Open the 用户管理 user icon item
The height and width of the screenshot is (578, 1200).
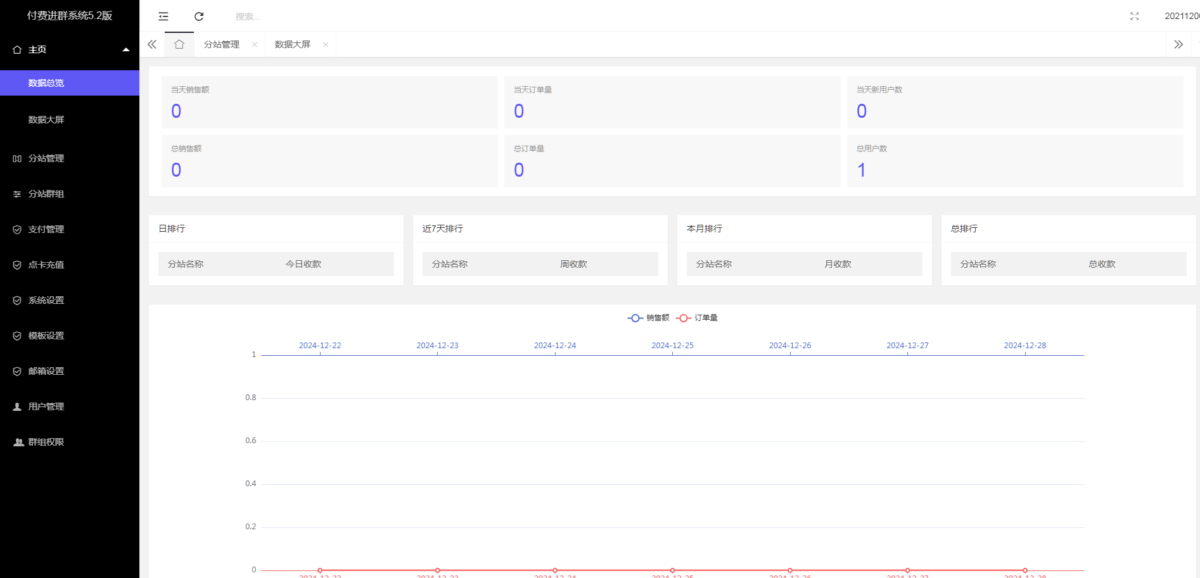tap(69, 407)
